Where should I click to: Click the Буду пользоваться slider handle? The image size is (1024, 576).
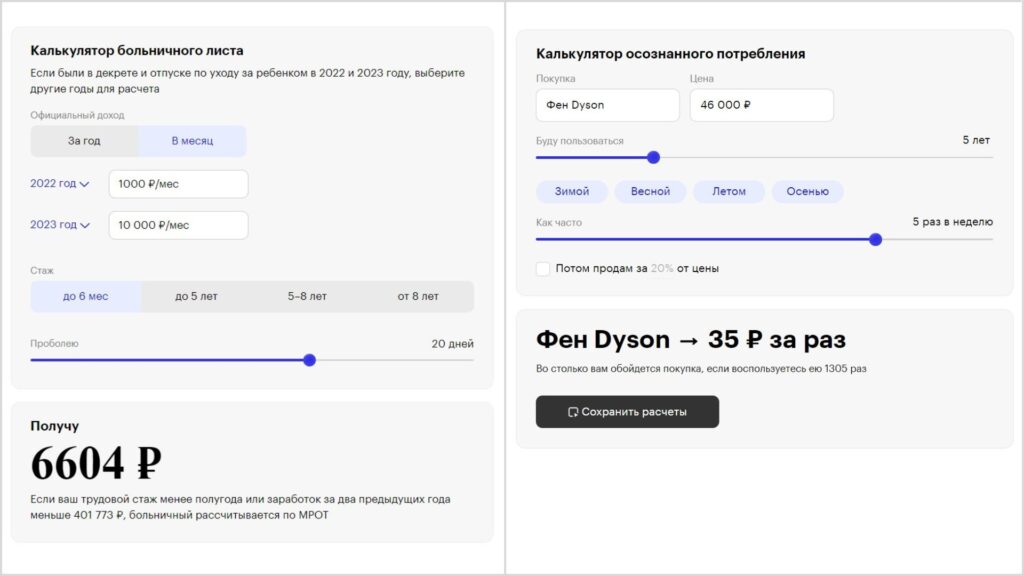tap(653, 157)
